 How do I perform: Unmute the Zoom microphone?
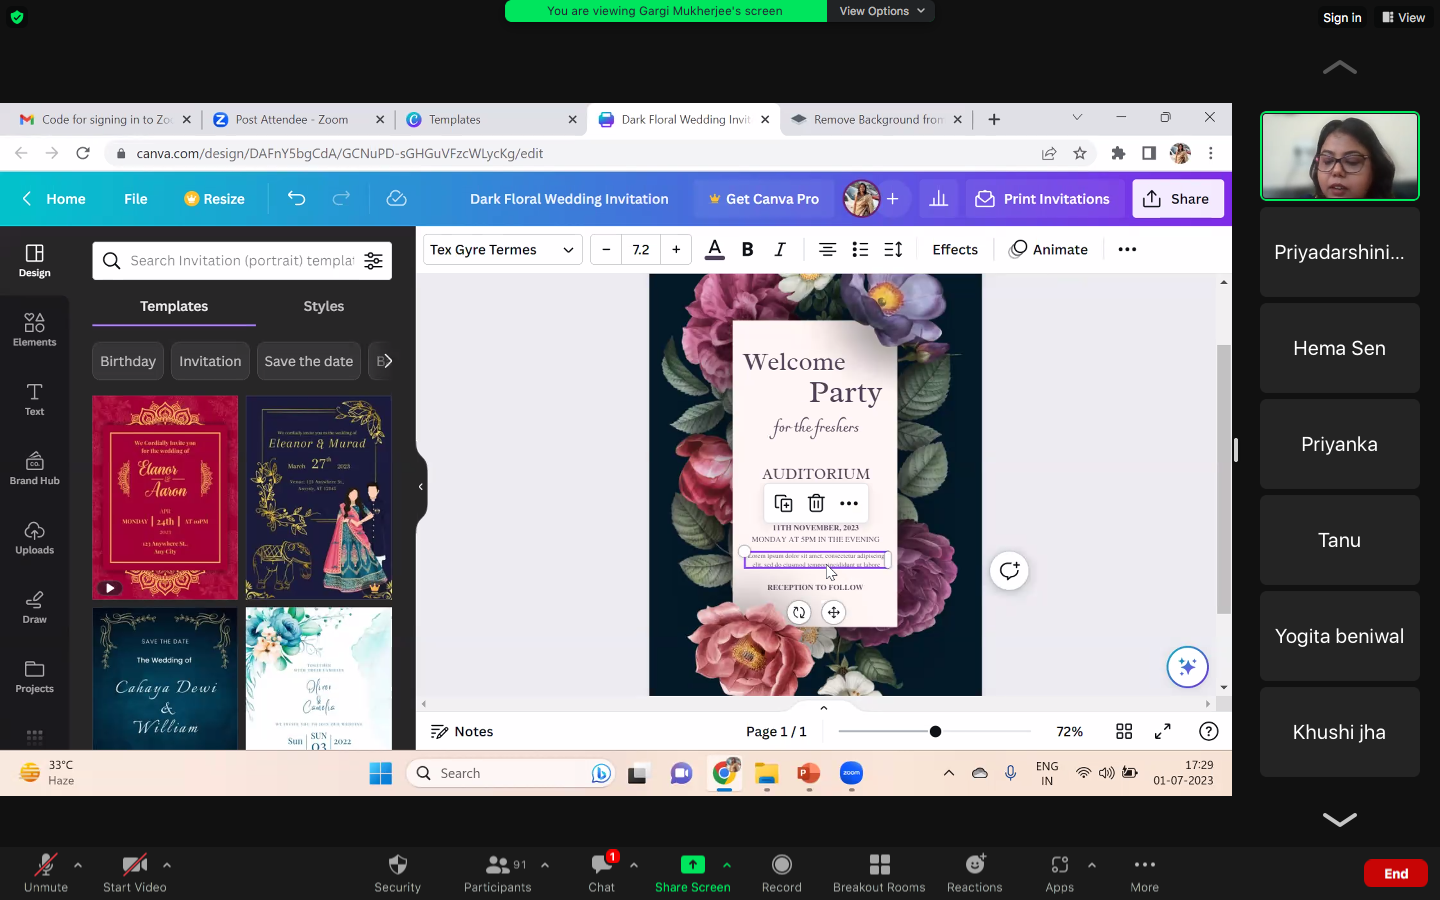tap(46, 872)
